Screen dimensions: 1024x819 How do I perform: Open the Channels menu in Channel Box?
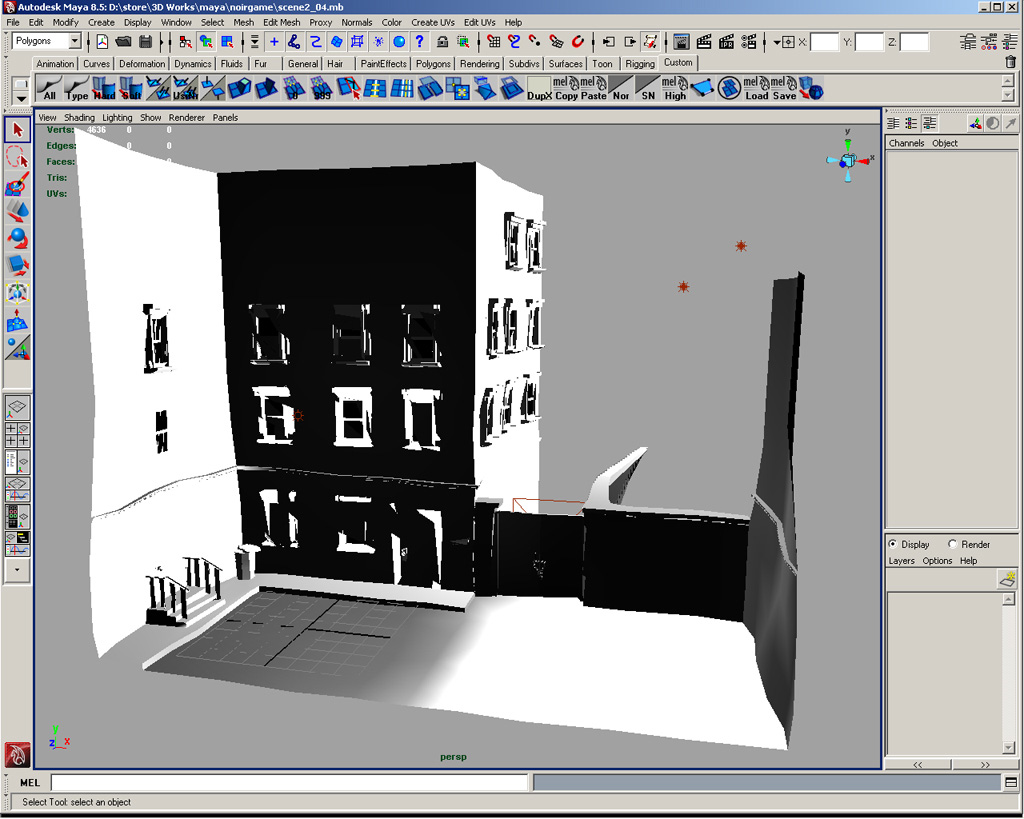(x=906, y=143)
